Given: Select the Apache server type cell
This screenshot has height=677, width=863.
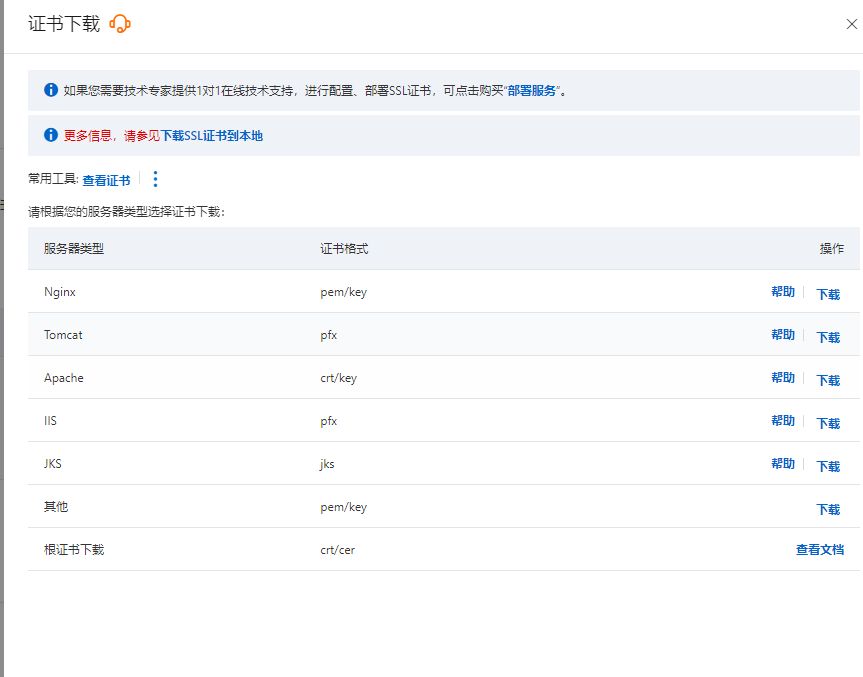Looking at the screenshot, I should [x=64, y=378].
